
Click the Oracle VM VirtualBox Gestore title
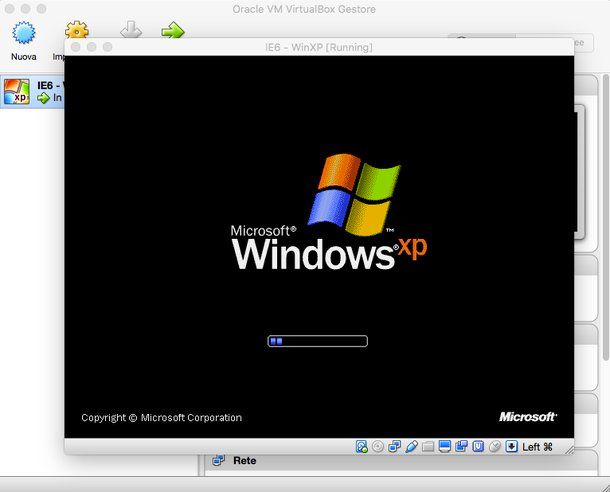tap(304, 9)
